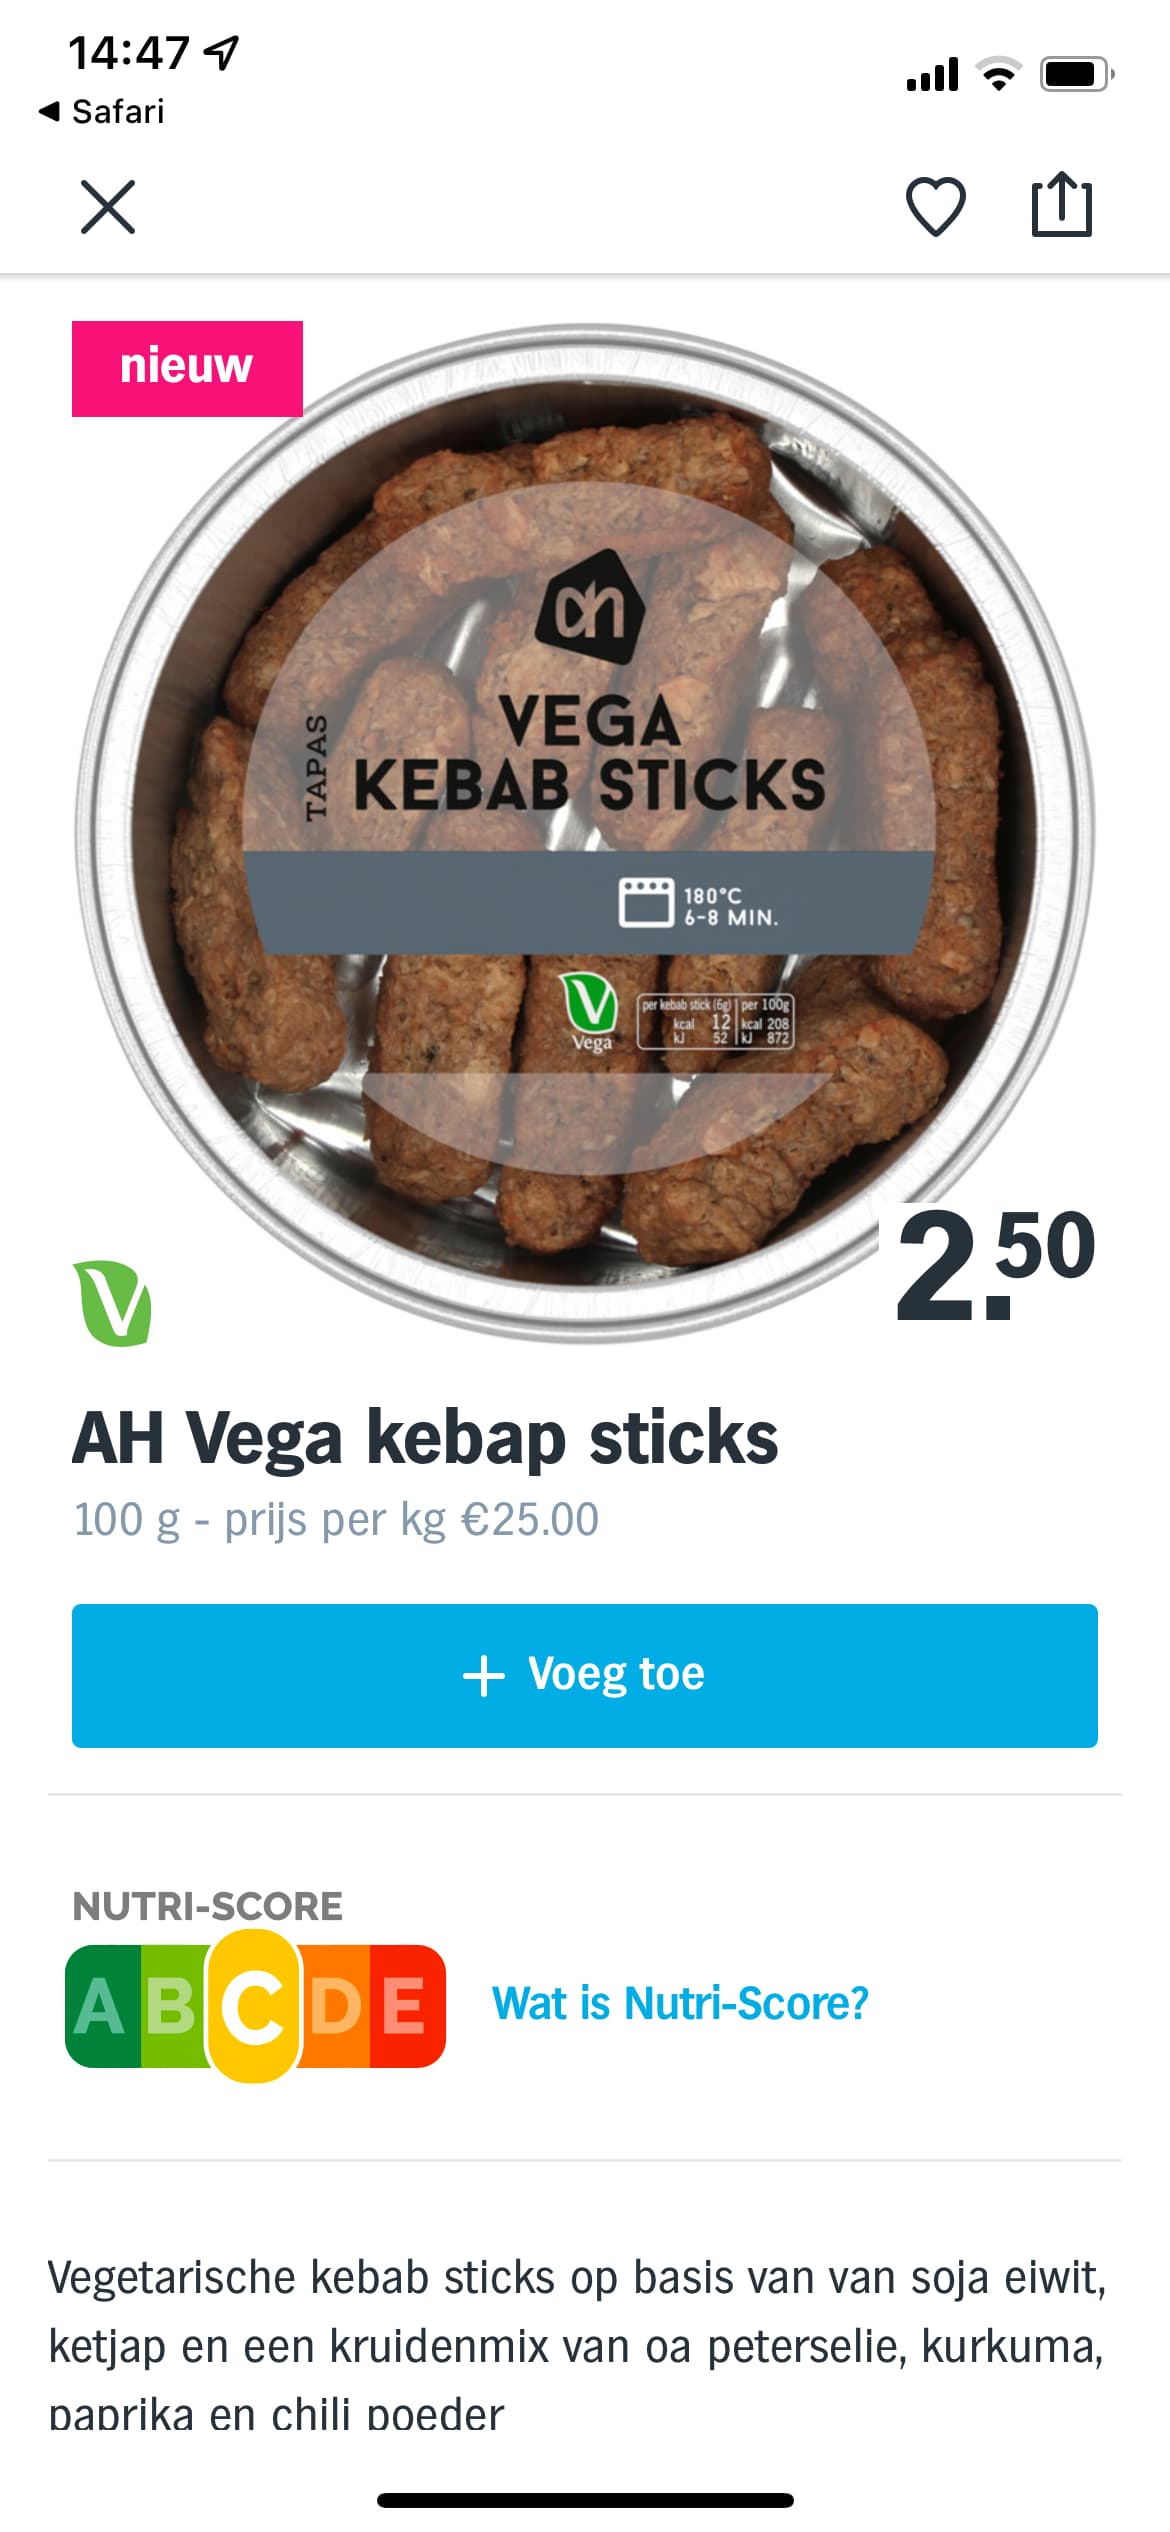Tap the Nutri-Score E red segment
The image size is (1170, 2532).
click(x=406, y=2006)
